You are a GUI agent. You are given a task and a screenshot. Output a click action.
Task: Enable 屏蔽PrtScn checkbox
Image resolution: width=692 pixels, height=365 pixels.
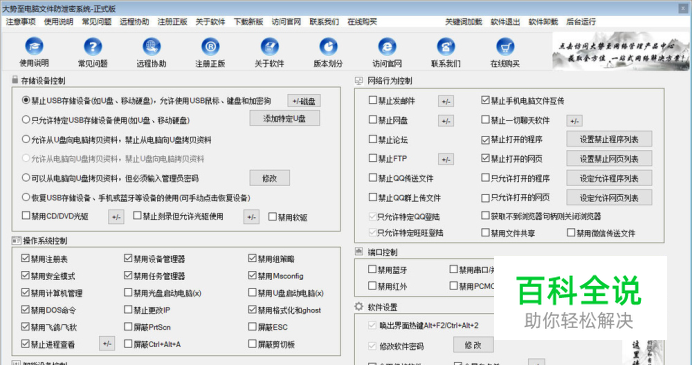pos(128,327)
